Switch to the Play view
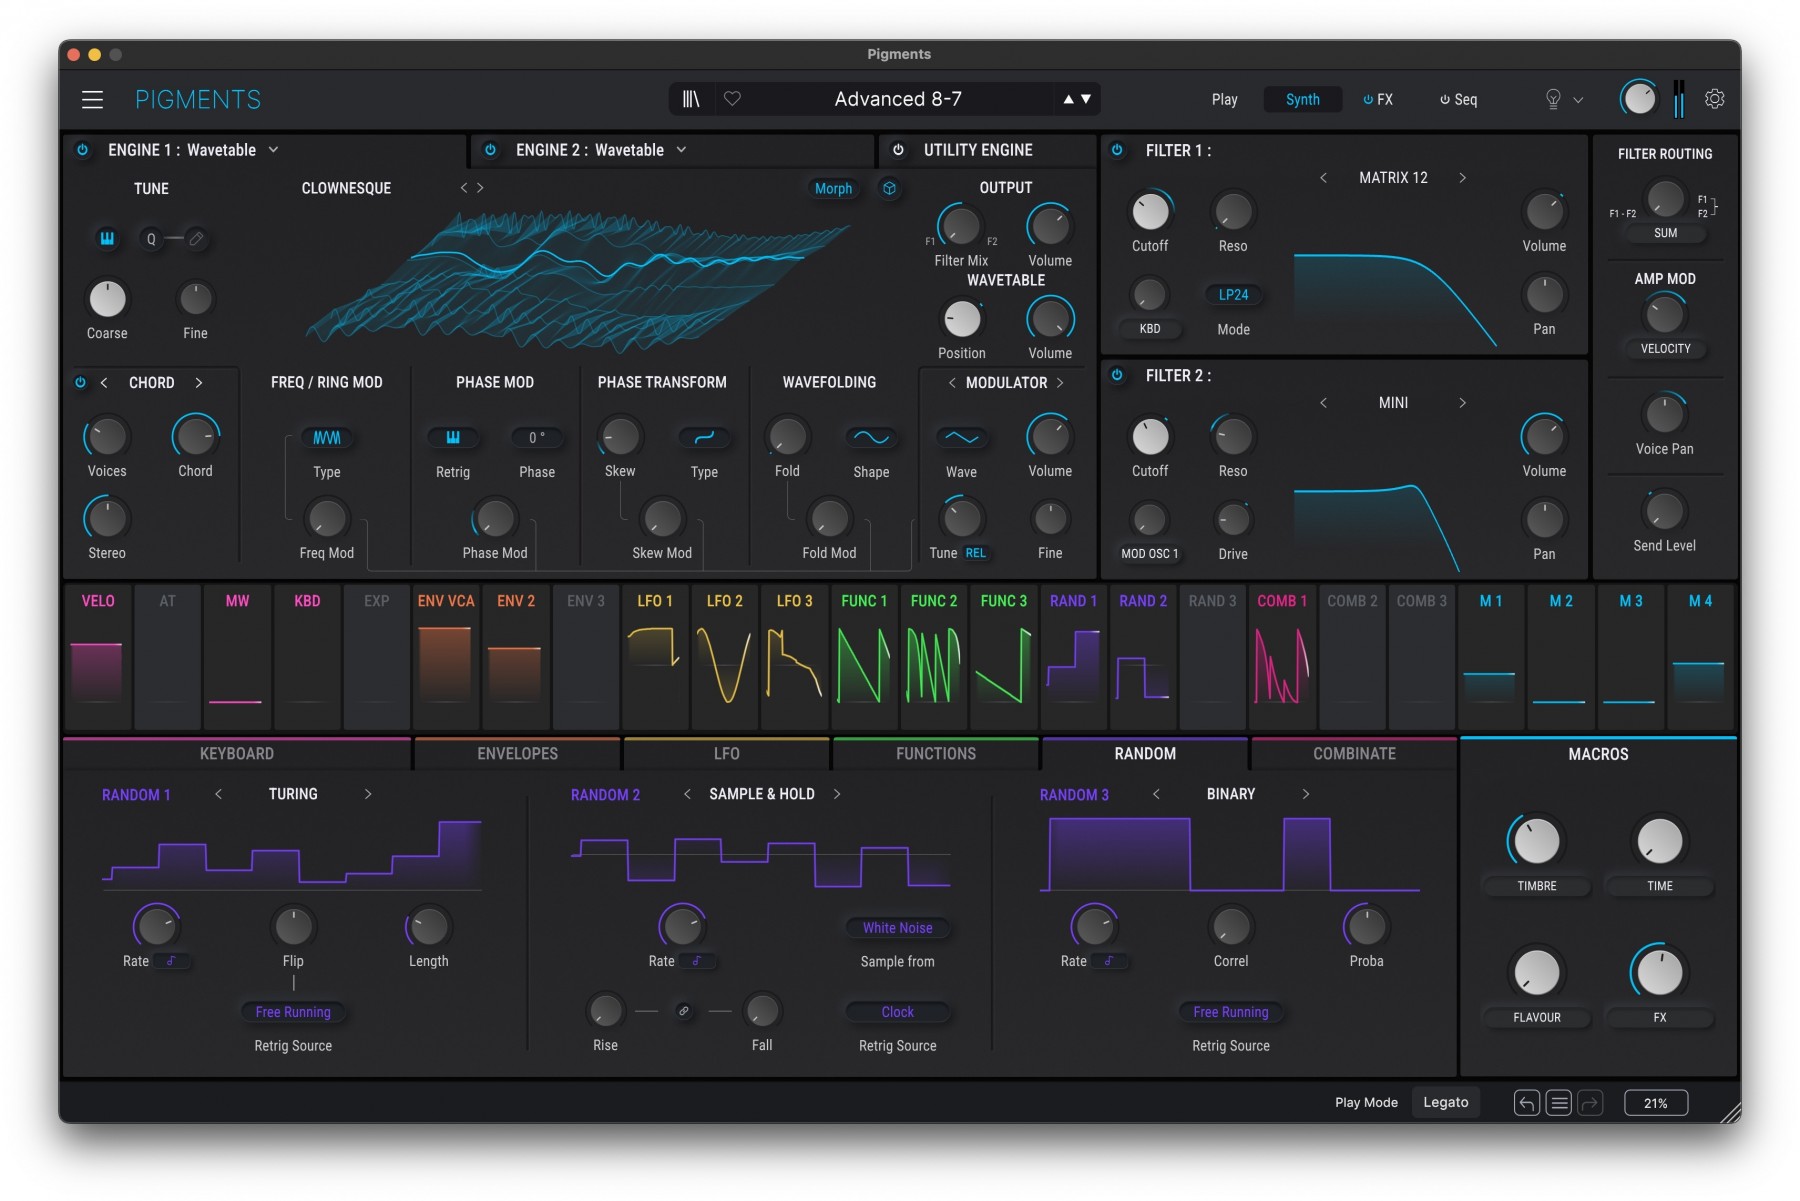The width and height of the screenshot is (1800, 1201). click(x=1224, y=99)
